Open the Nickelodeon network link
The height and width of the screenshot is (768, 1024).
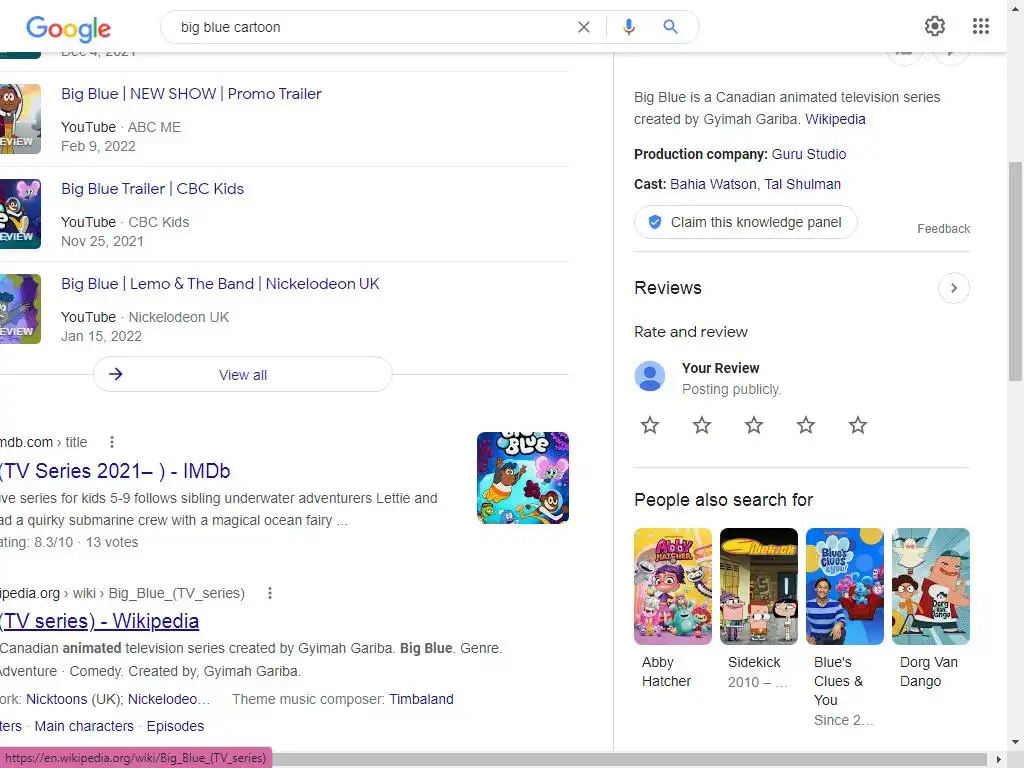point(168,699)
